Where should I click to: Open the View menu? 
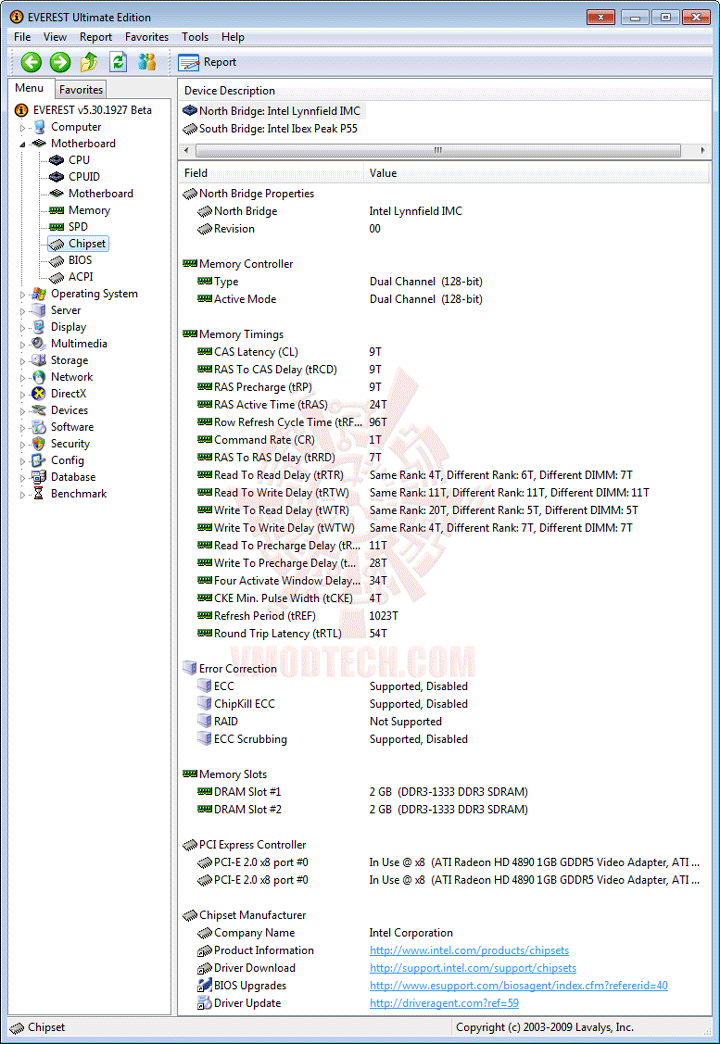click(55, 37)
